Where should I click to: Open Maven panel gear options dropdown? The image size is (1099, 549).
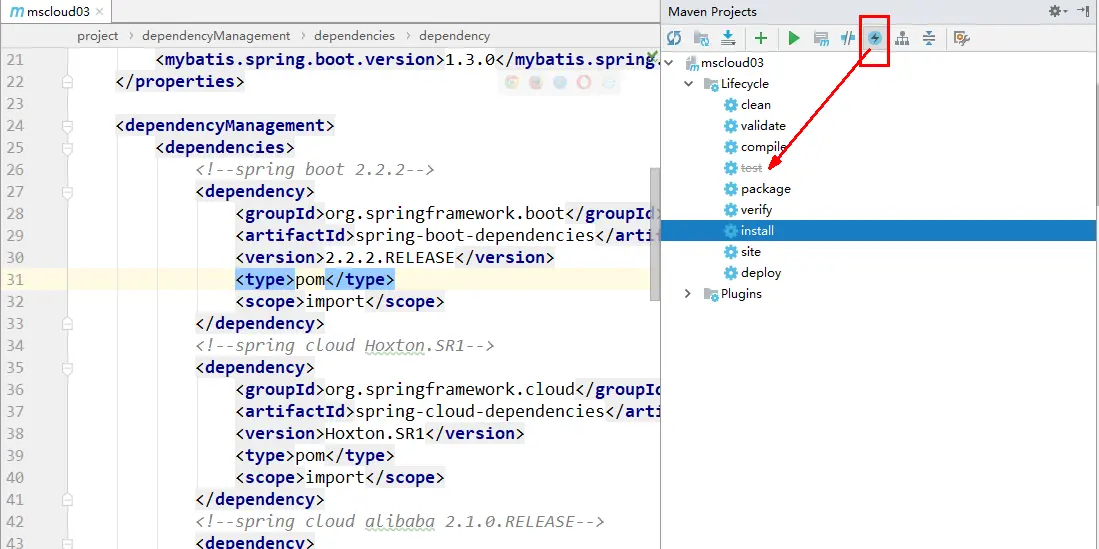1058,11
